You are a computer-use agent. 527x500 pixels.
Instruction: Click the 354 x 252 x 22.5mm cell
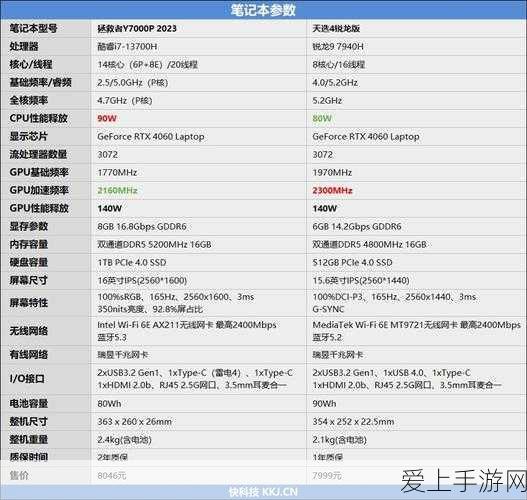coord(353,421)
